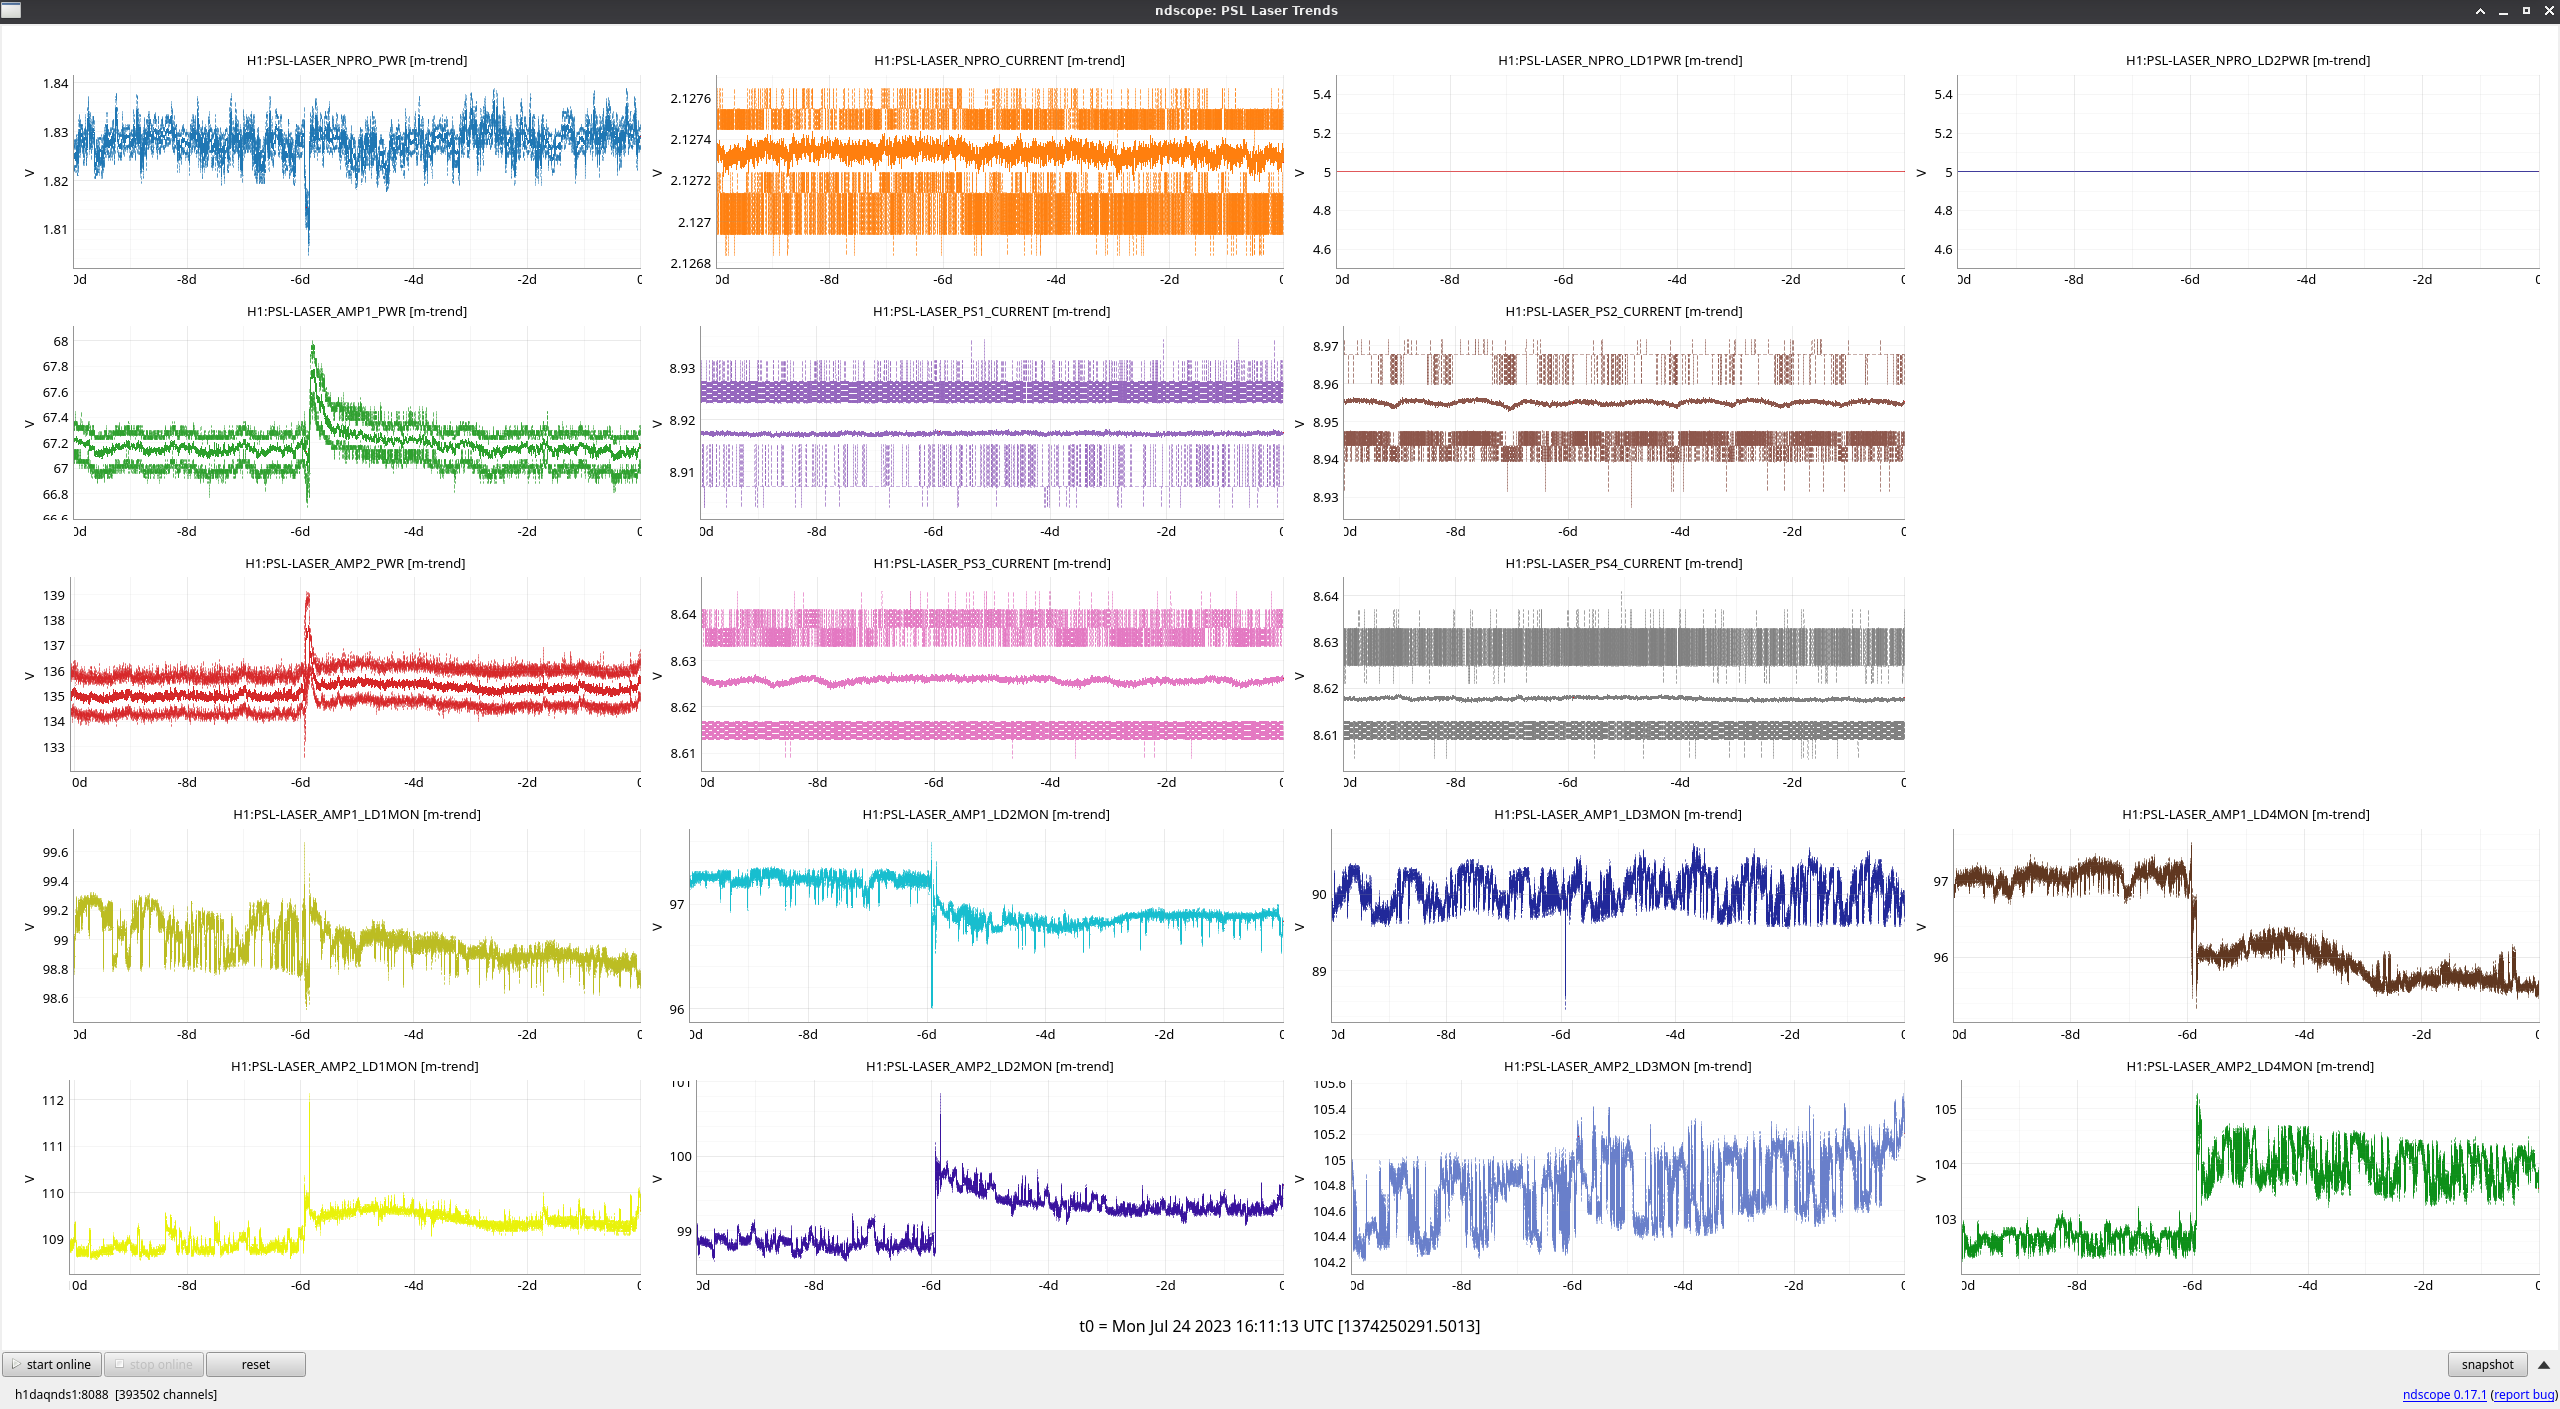The image size is (2560, 1409).
Task: Click the NPRO_LD2PWR flat-line plot
Action: [x=2248, y=171]
